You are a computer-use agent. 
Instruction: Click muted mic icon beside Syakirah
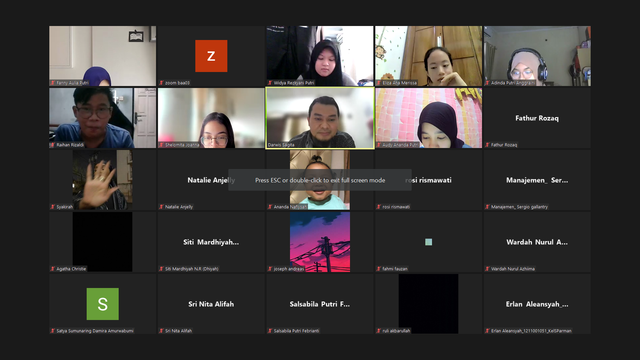[53, 207]
